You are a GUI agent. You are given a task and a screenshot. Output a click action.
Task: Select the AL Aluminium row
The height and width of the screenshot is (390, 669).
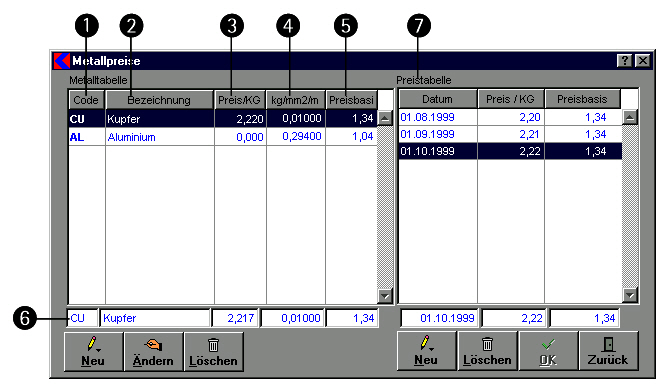[x=223, y=137]
